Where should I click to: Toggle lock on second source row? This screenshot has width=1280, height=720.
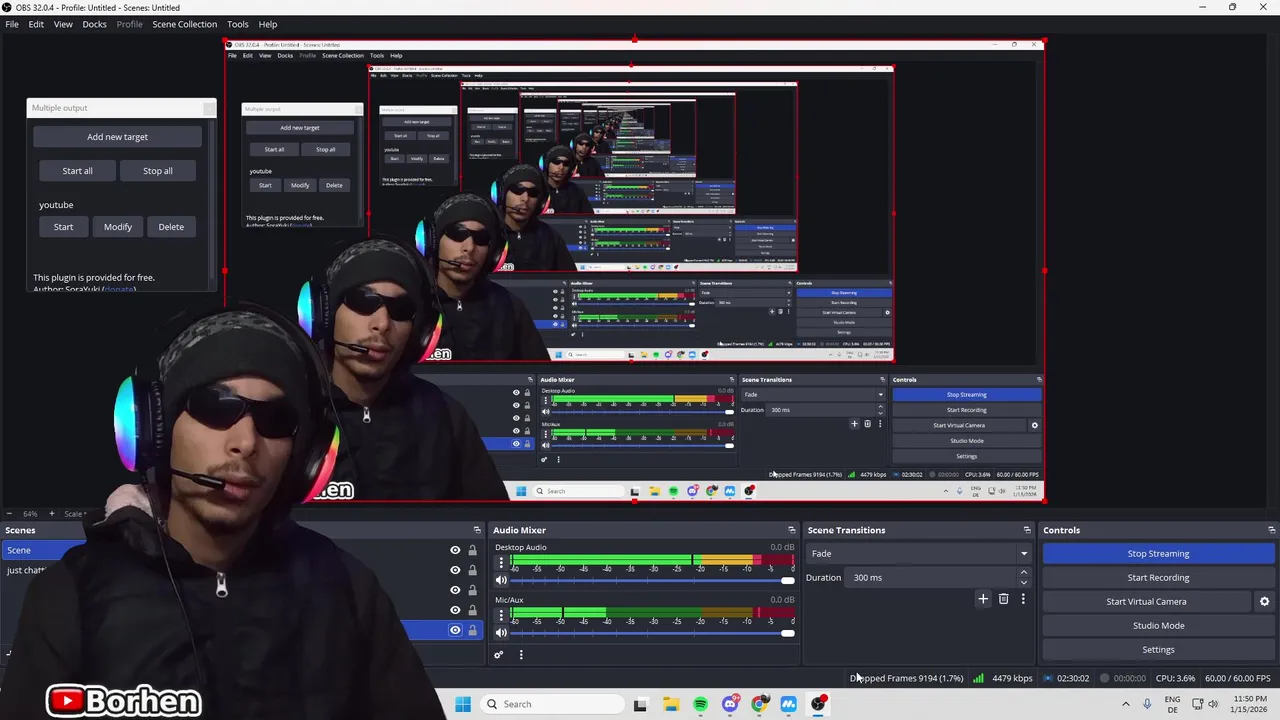coord(472,570)
